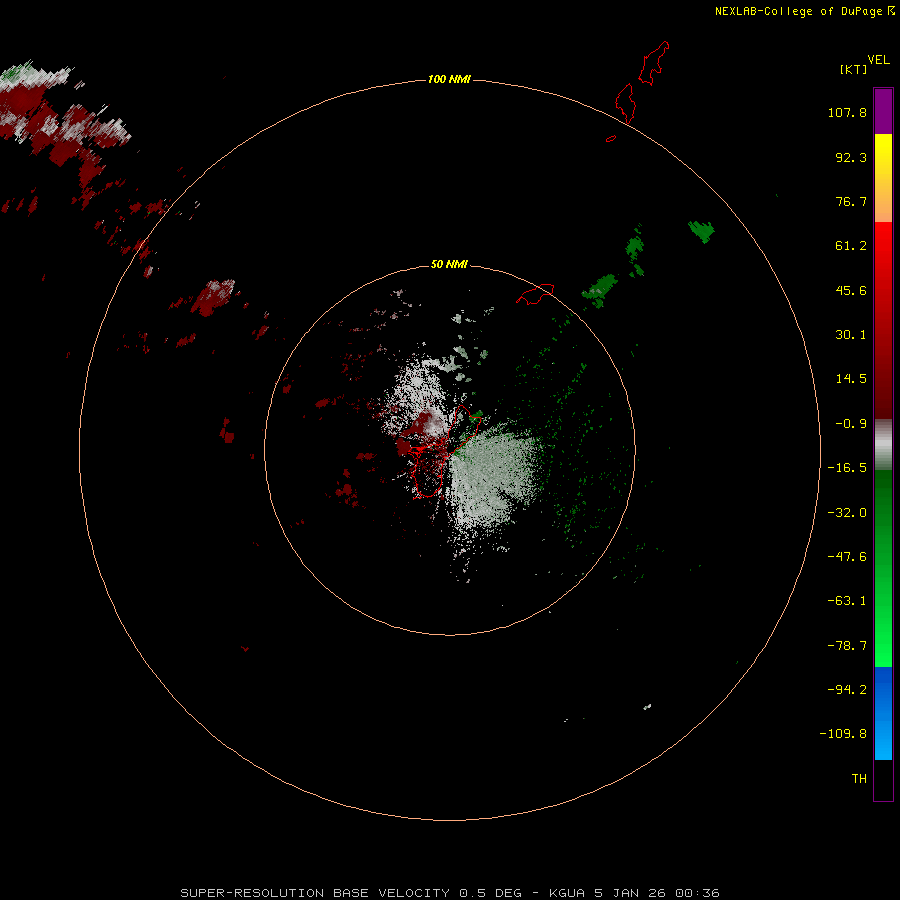The image size is (900, 900).
Task: Click the -47.6 legend value
Action: coord(847,557)
